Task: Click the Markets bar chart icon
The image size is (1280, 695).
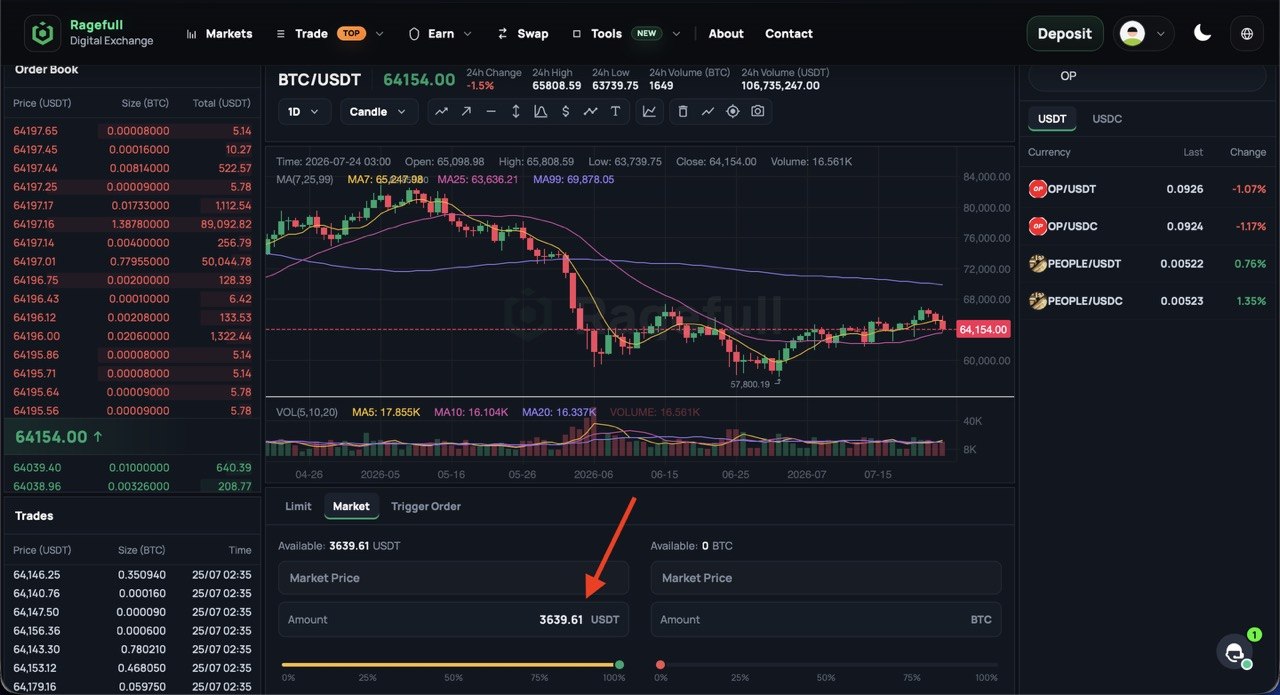Action: (192, 34)
